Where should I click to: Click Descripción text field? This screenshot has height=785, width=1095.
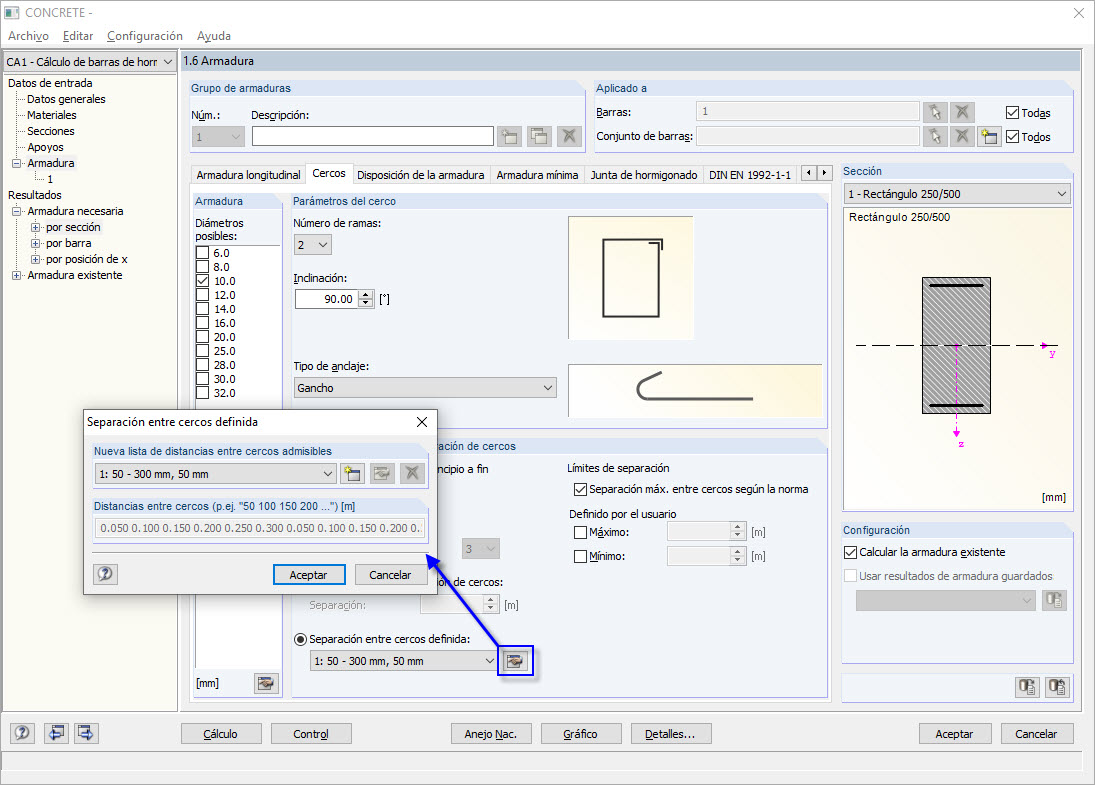[372, 136]
